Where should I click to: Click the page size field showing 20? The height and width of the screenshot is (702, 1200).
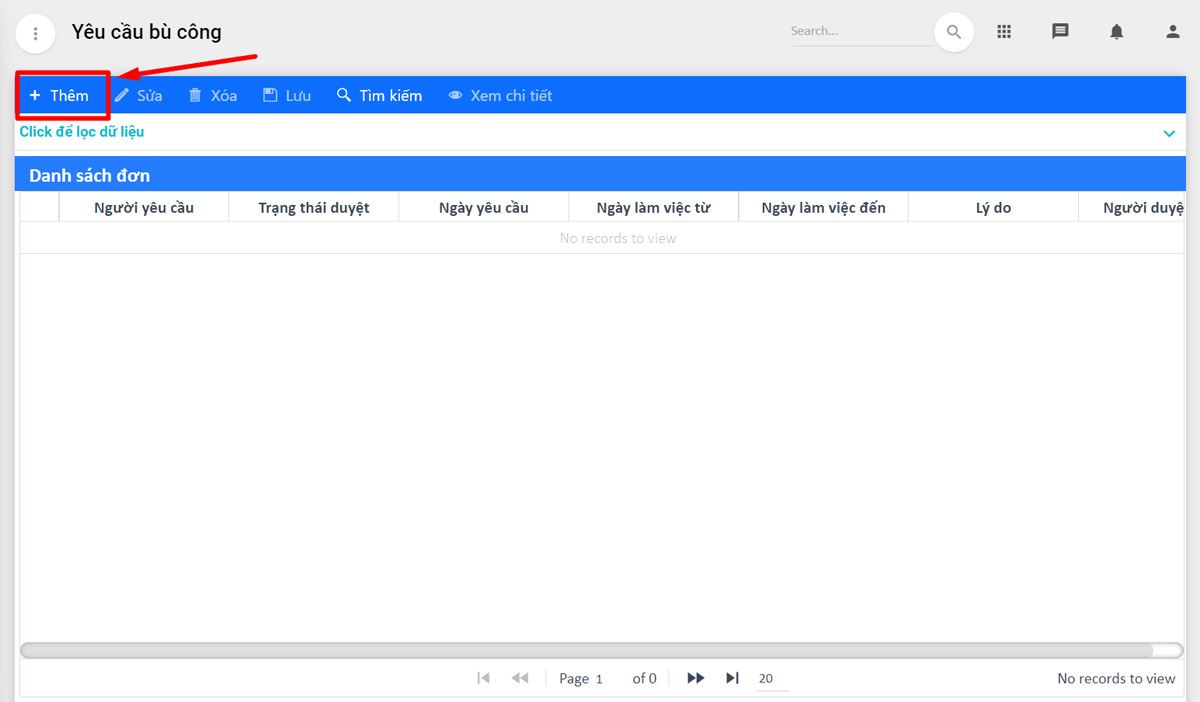click(772, 679)
